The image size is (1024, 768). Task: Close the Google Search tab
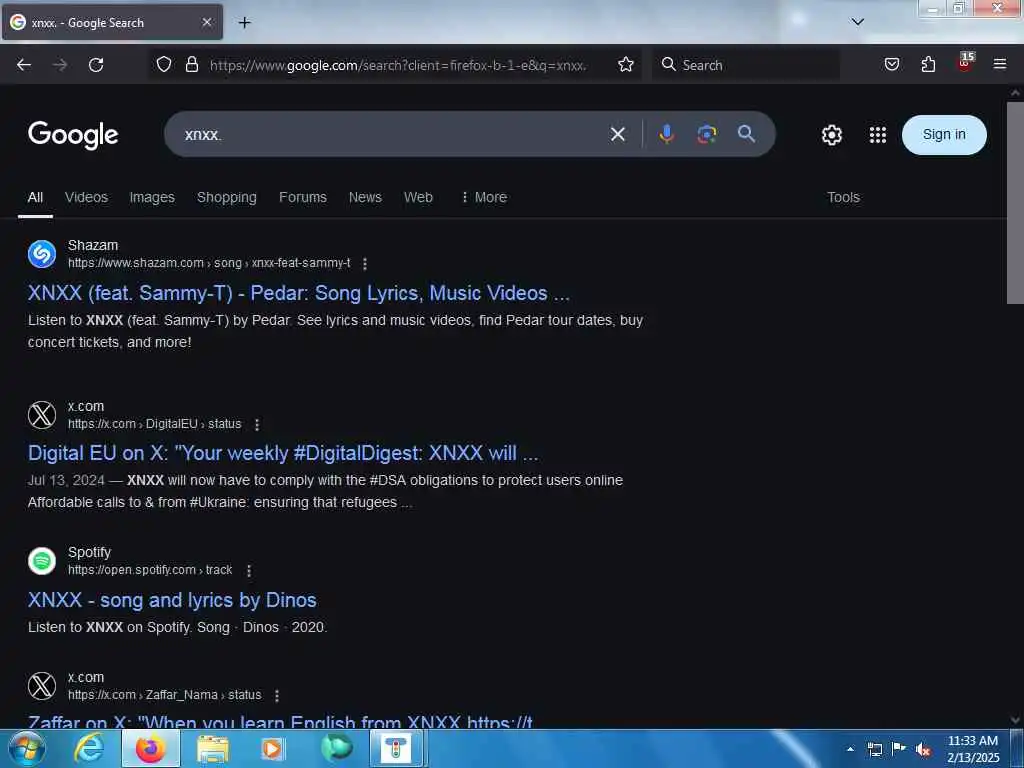pos(206,22)
